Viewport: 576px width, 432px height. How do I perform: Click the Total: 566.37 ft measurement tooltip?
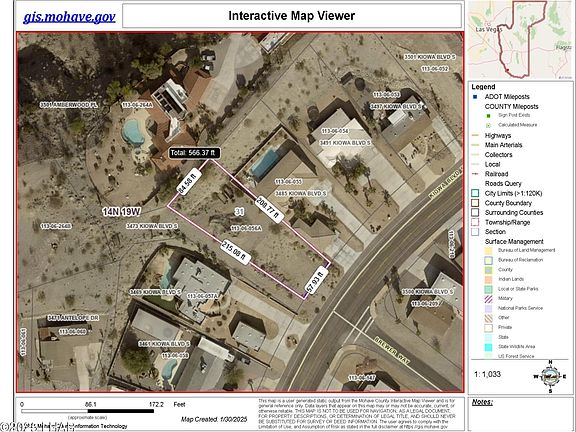pyautogui.click(x=194, y=153)
